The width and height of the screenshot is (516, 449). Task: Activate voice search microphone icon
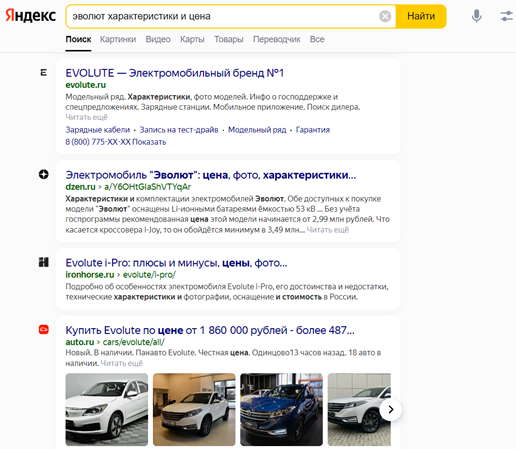tap(476, 16)
